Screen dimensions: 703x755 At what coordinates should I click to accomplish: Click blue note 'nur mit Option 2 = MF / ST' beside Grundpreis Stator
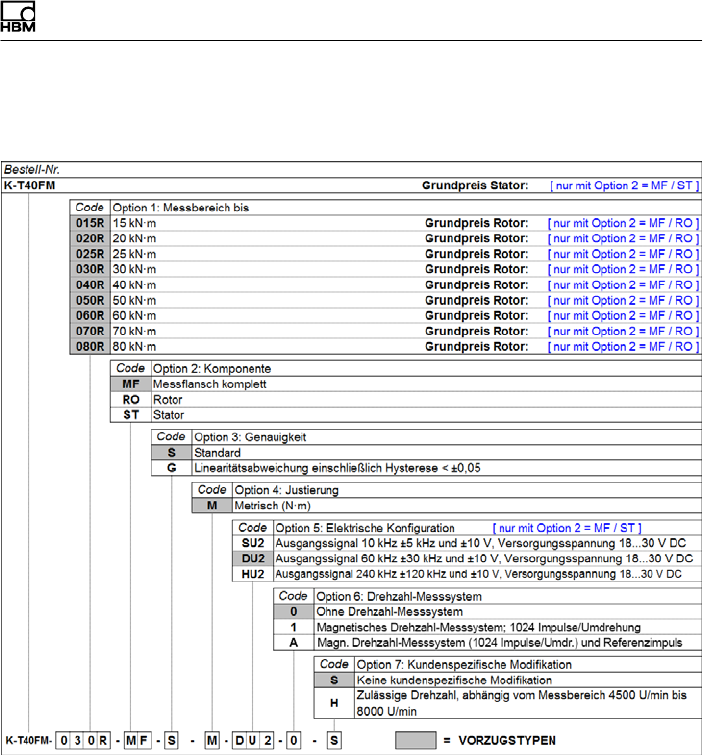625,185
